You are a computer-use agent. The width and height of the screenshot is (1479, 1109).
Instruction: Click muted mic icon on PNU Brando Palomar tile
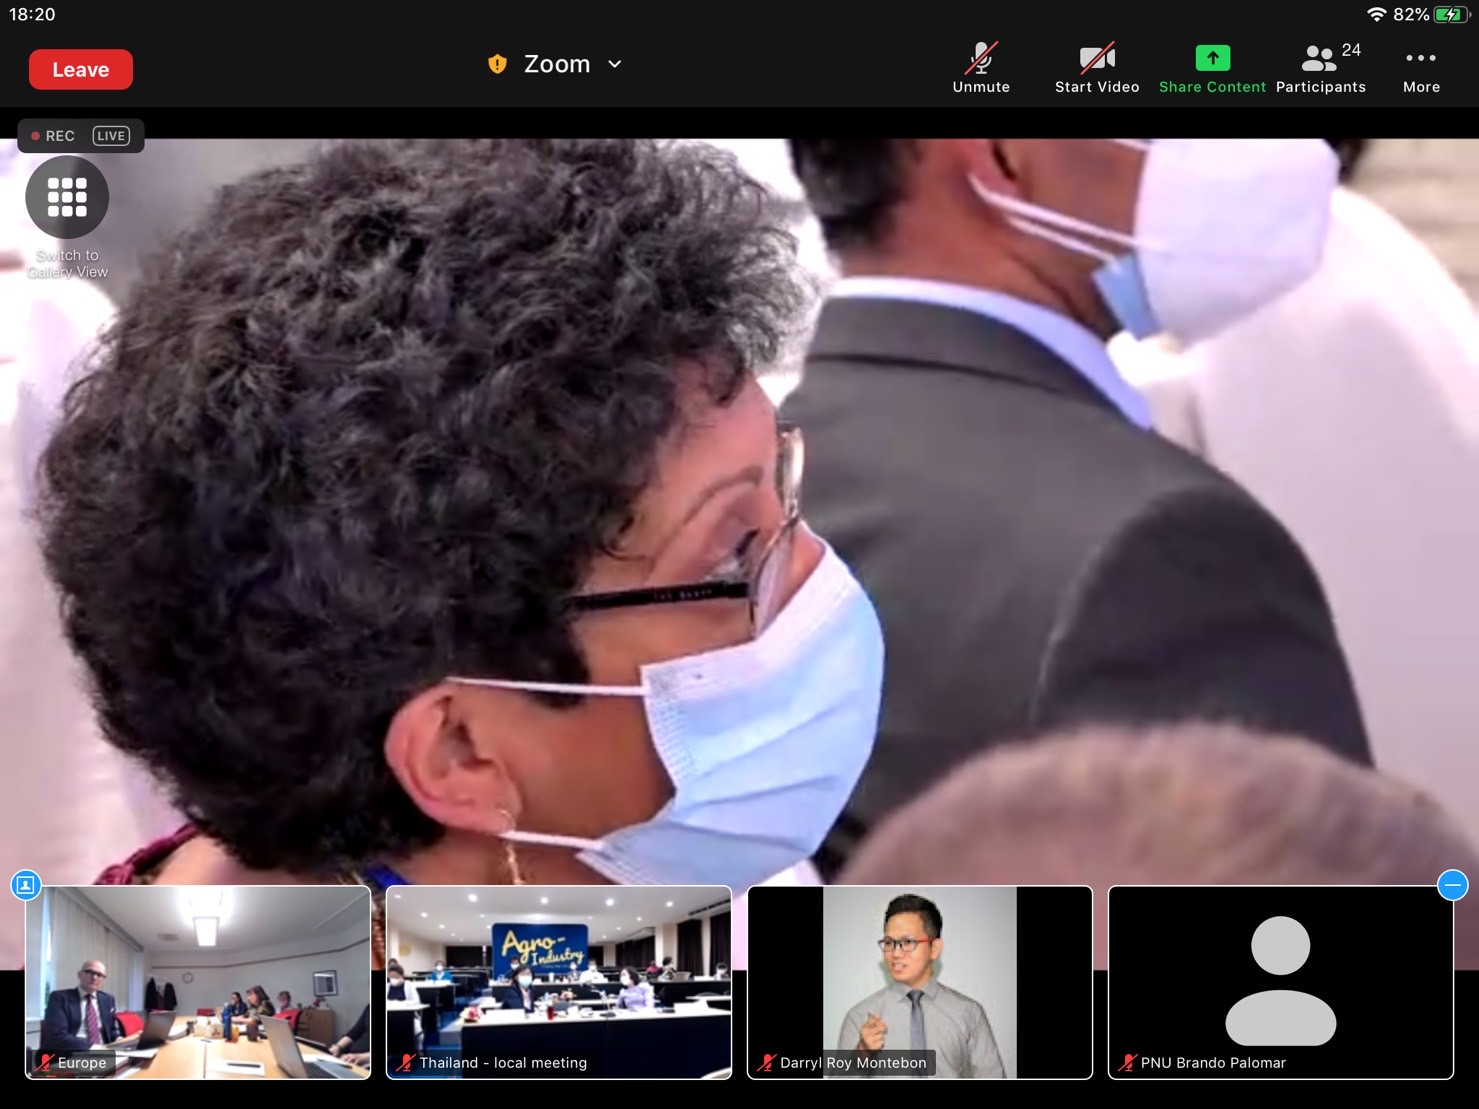(x=1128, y=1062)
